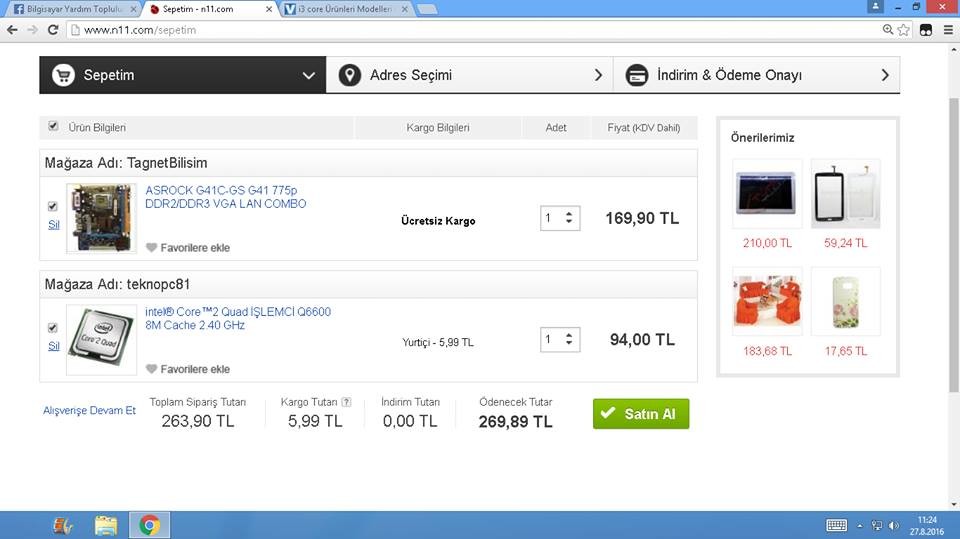960x539 pixels.
Task: Click the Alışverişe Devam Et link
Action: (x=89, y=411)
